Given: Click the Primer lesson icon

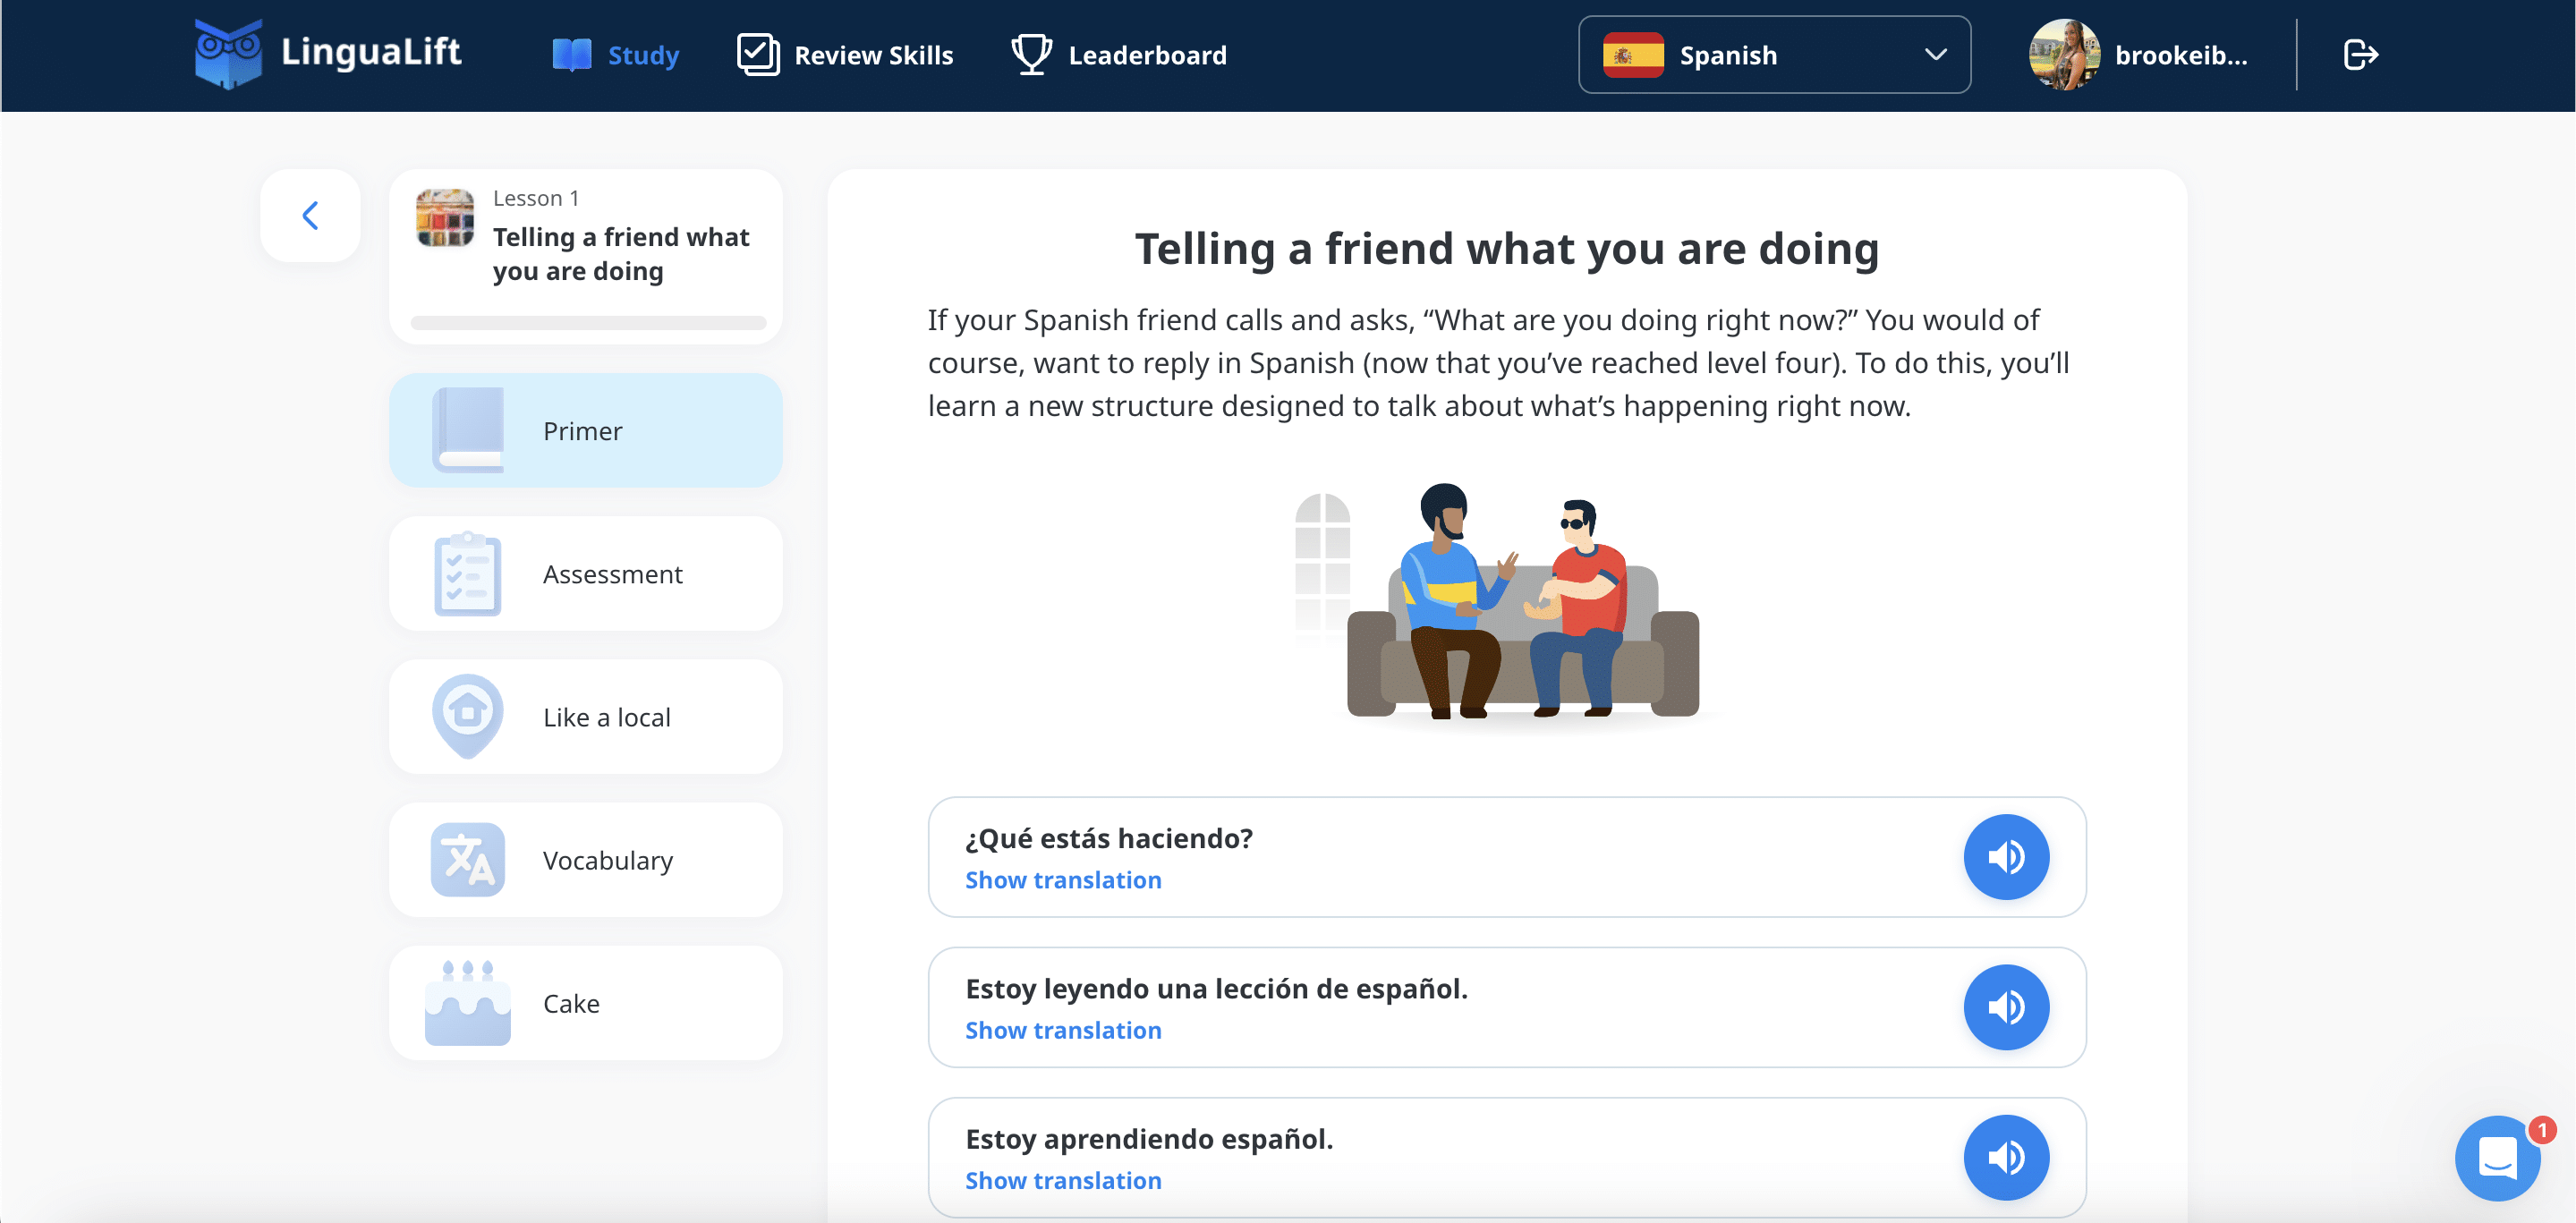Looking at the screenshot, I should 468,430.
